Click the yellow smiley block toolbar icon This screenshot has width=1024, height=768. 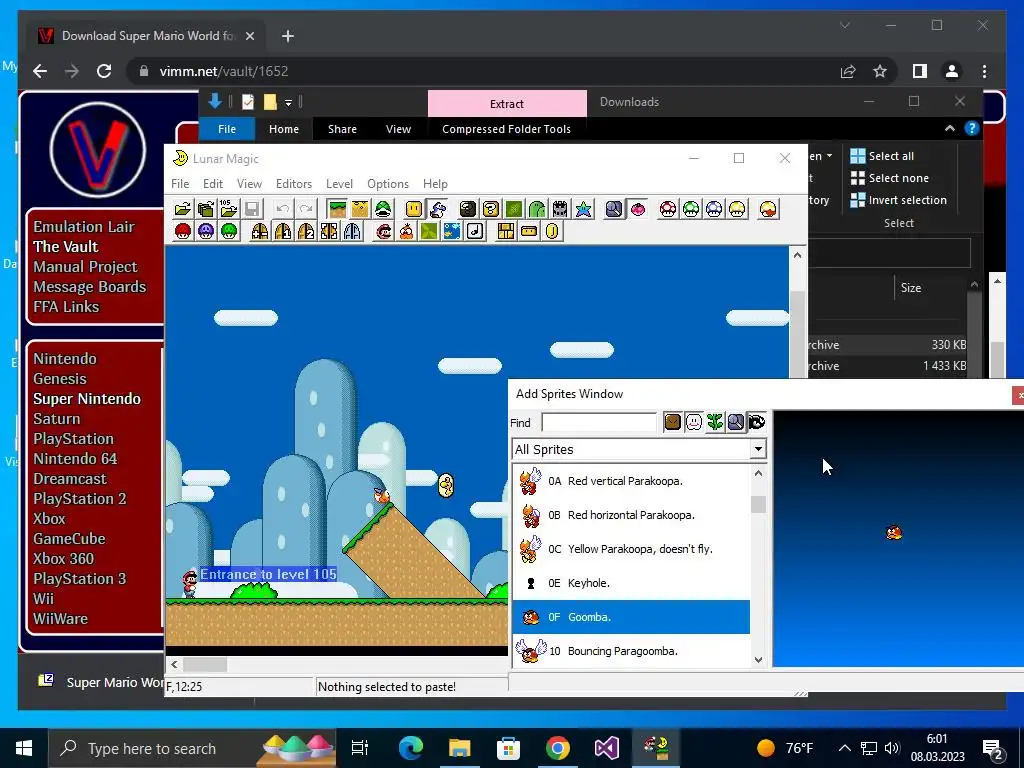414,209
